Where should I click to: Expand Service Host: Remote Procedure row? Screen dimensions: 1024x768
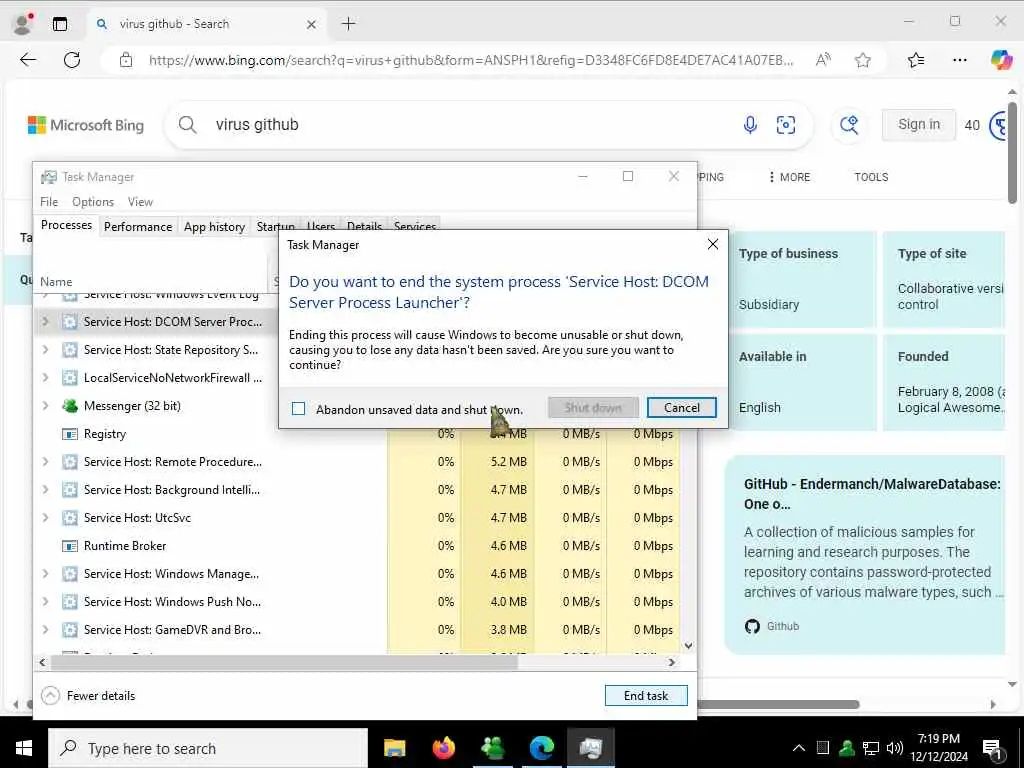pos(45,462)
